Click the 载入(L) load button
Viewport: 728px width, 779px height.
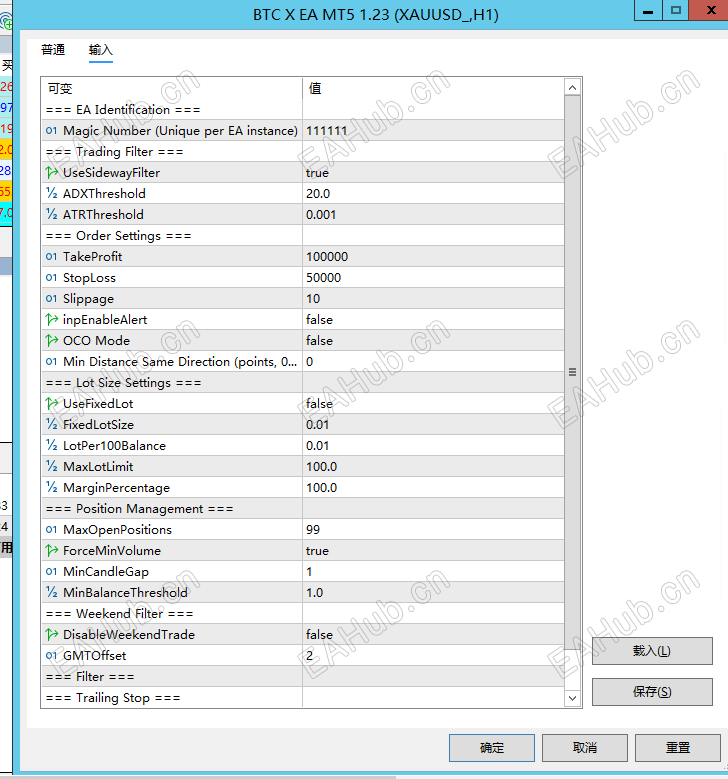click(652, 651)
